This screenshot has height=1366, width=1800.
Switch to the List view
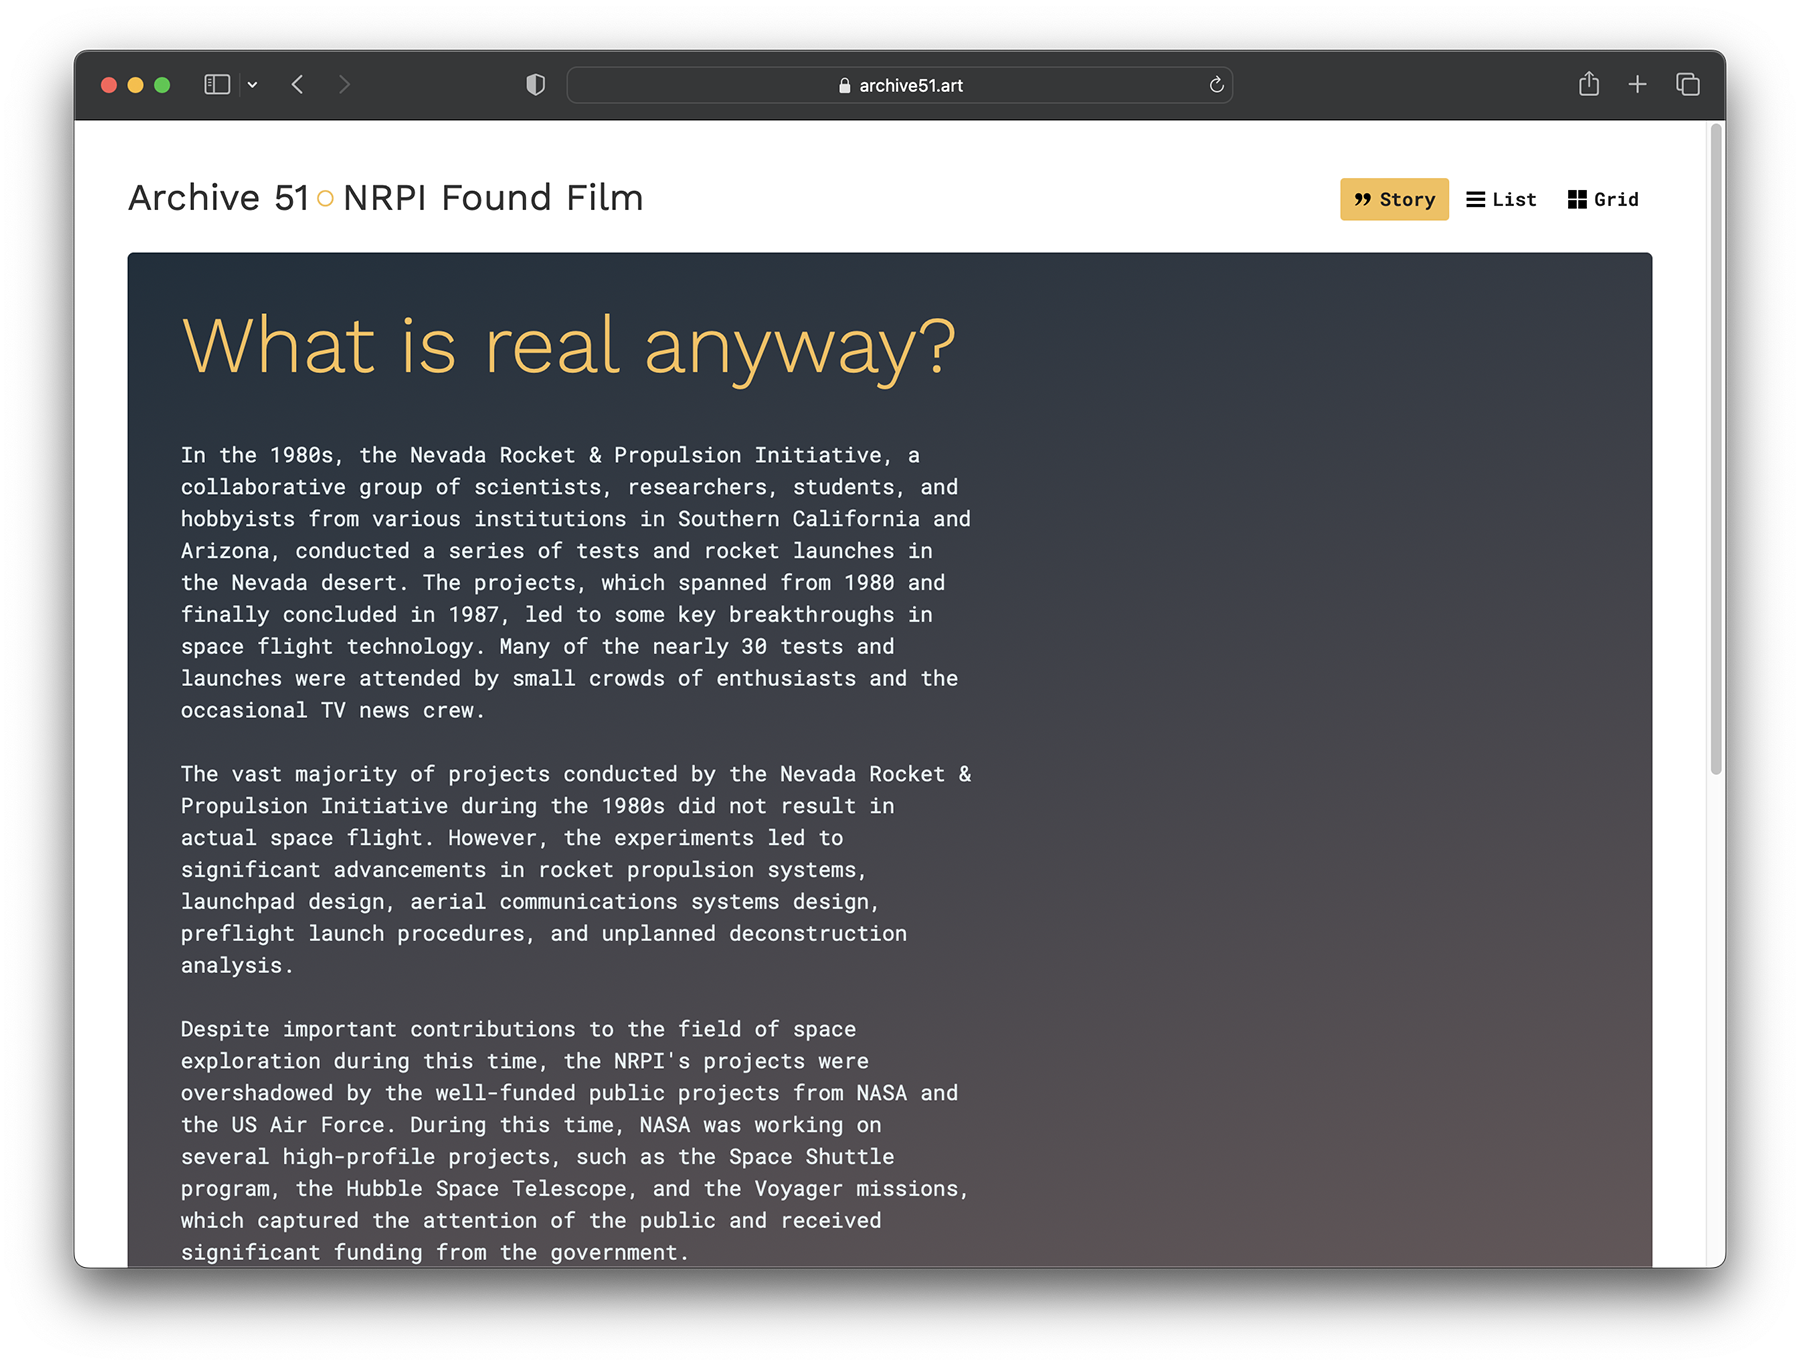(x=1501, y=199)
